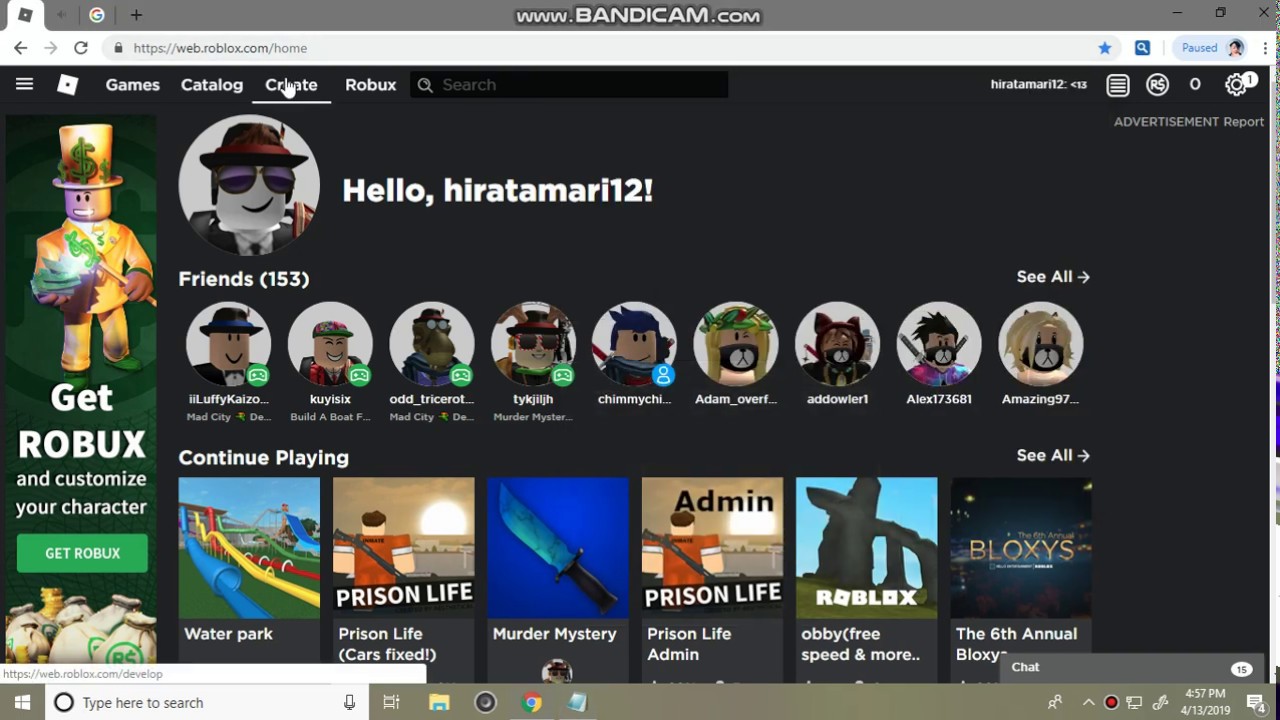Click the Chrome profile avatar Paused
Screen dimensions: 1280x720
click(x=1212, y=48)
